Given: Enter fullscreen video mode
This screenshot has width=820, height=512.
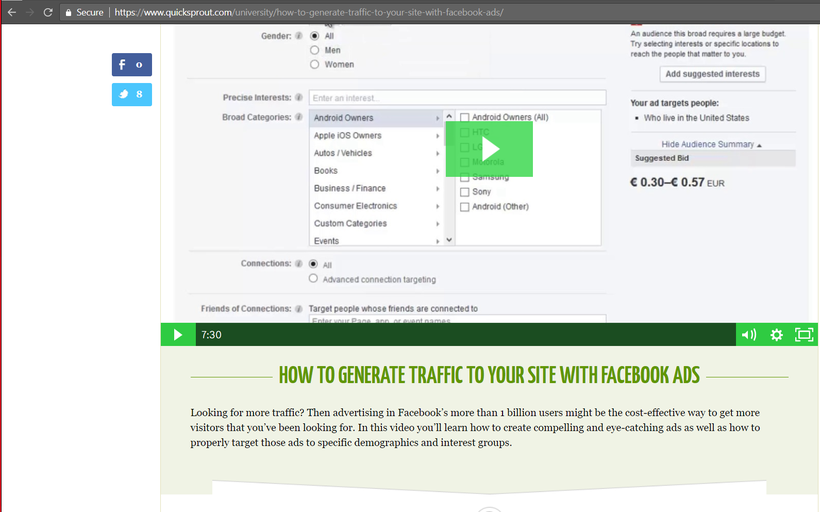Looking at the screenshot, I should (x=804, y=335).
